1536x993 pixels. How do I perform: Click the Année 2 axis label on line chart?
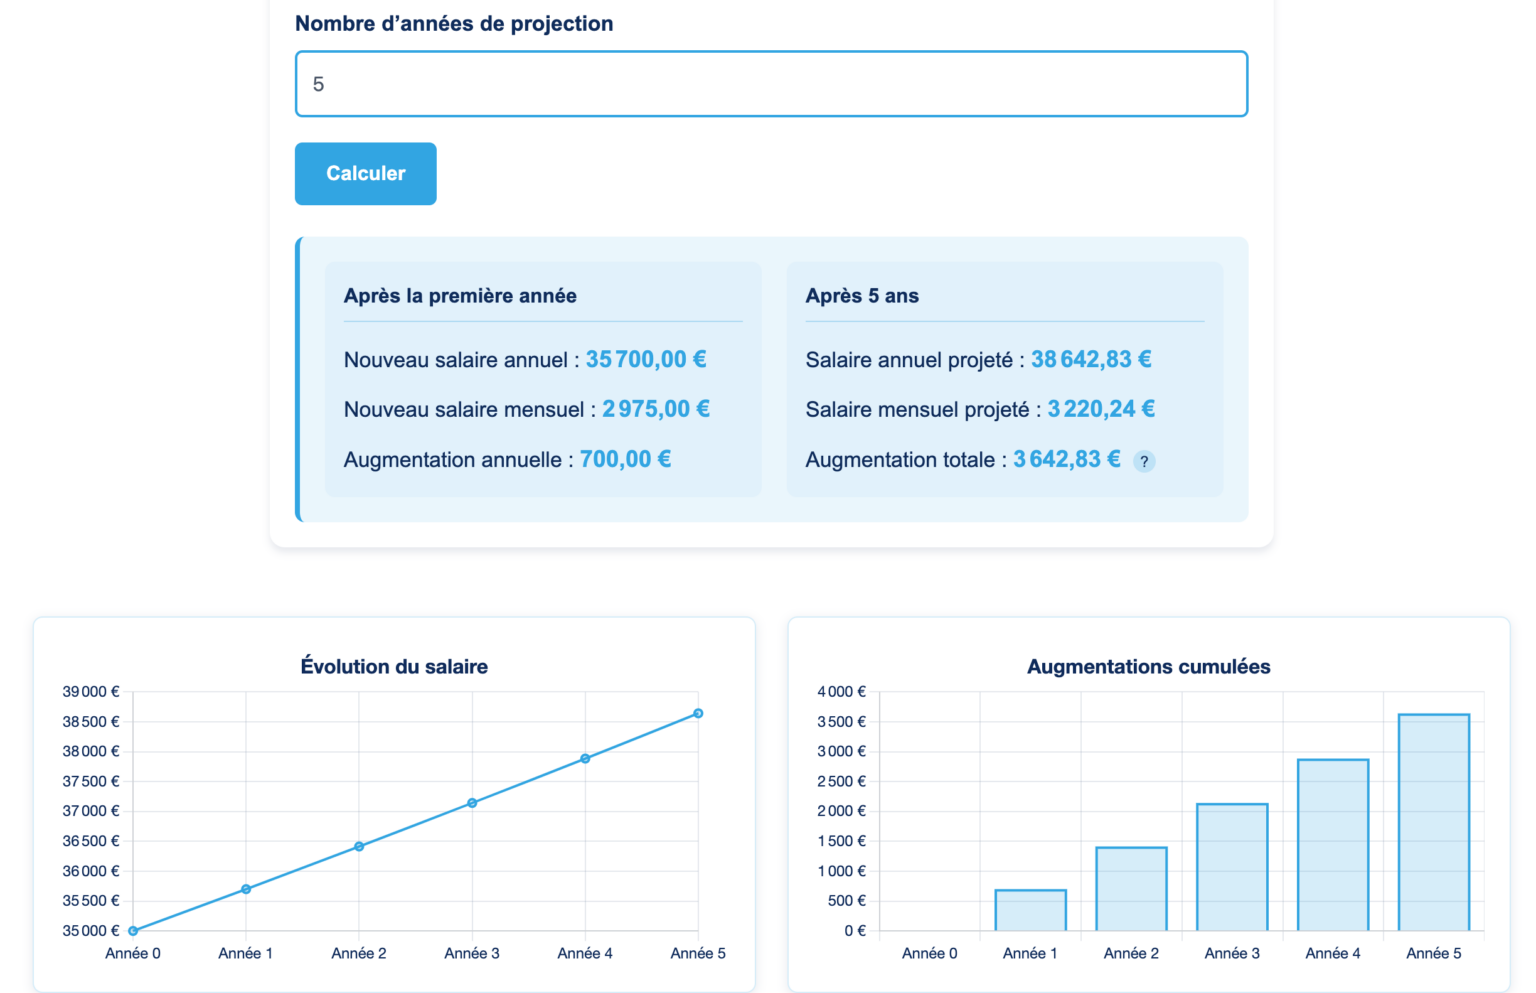tap(359, 953)
